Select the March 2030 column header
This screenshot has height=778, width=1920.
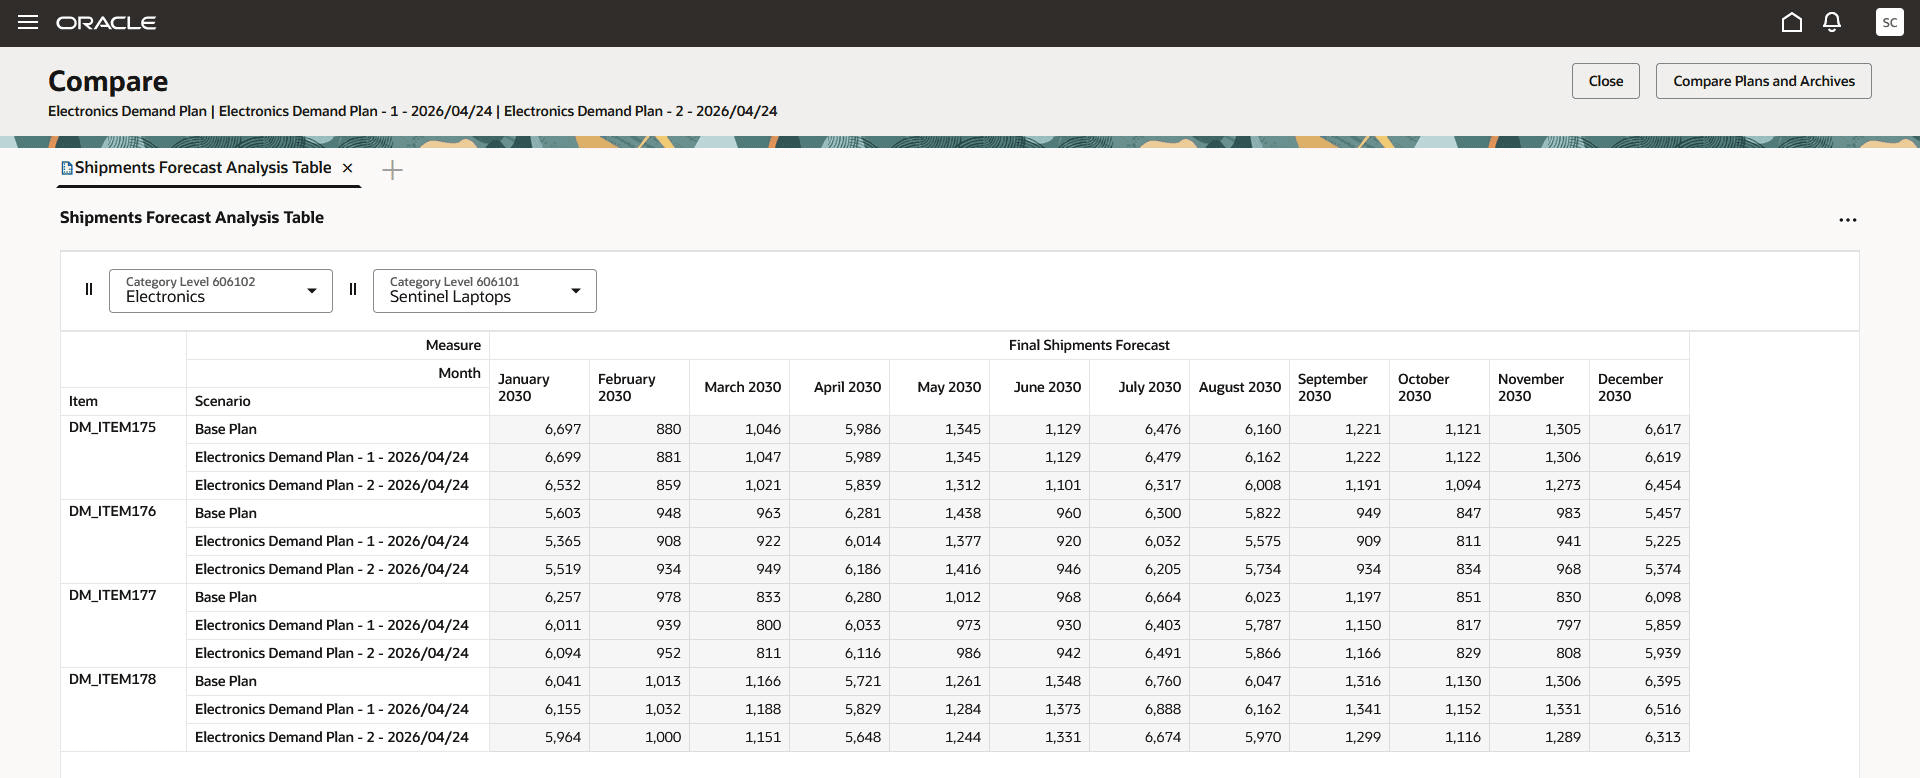(740, 387)
